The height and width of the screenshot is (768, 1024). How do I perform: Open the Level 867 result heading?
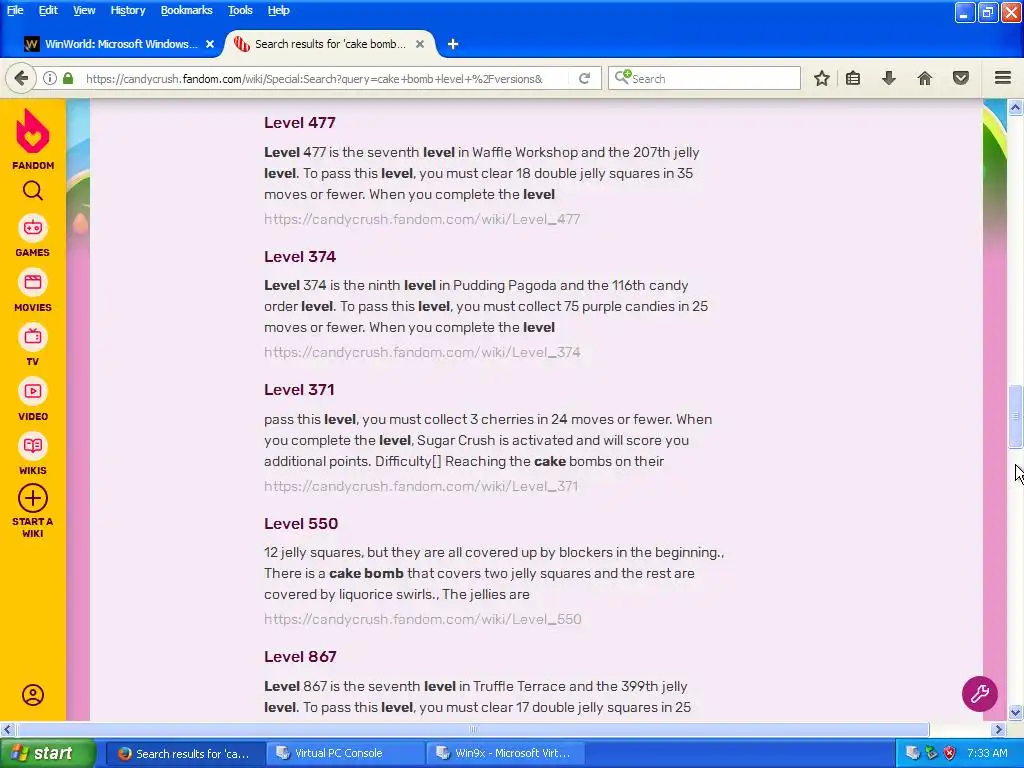pos(300,657)
